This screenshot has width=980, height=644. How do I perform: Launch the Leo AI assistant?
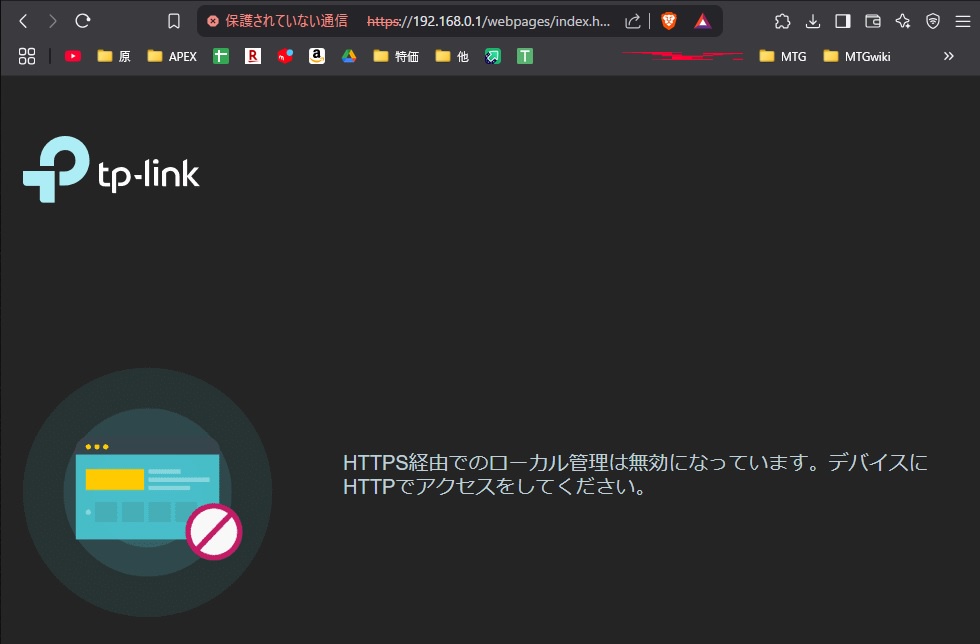click(x=902, y=21)
